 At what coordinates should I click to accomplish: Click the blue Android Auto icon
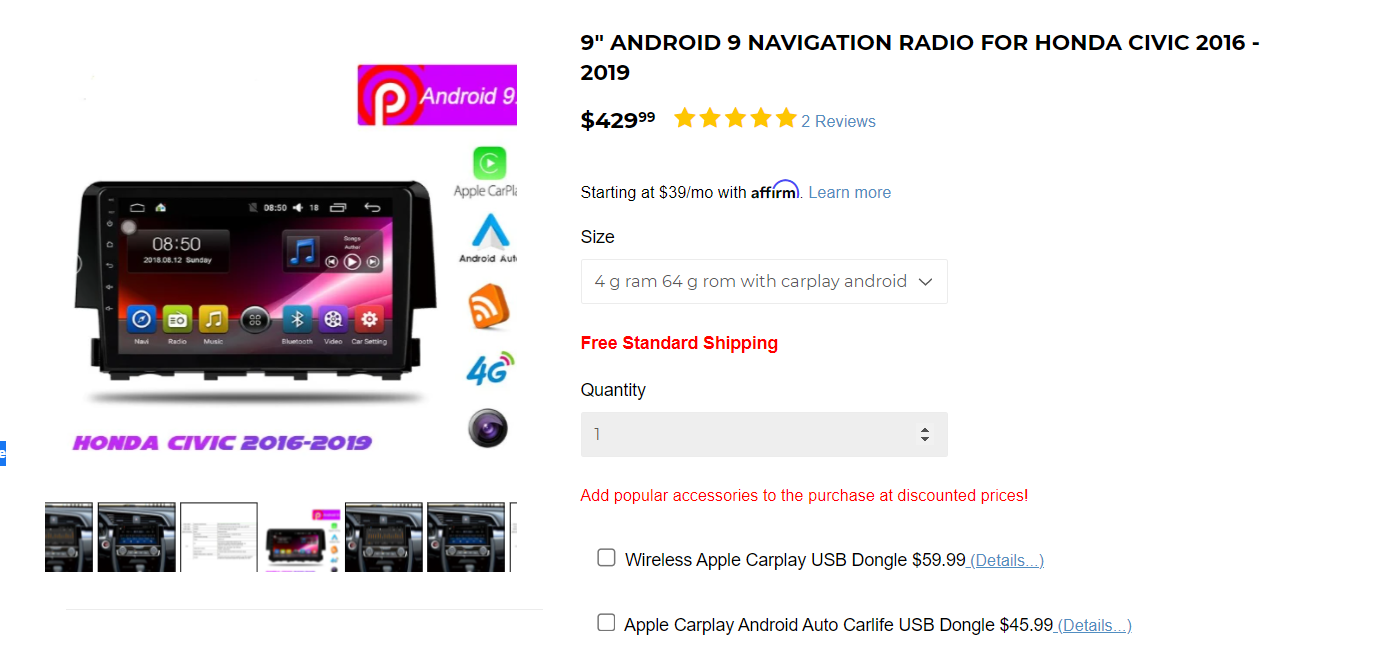pos(490,232)
